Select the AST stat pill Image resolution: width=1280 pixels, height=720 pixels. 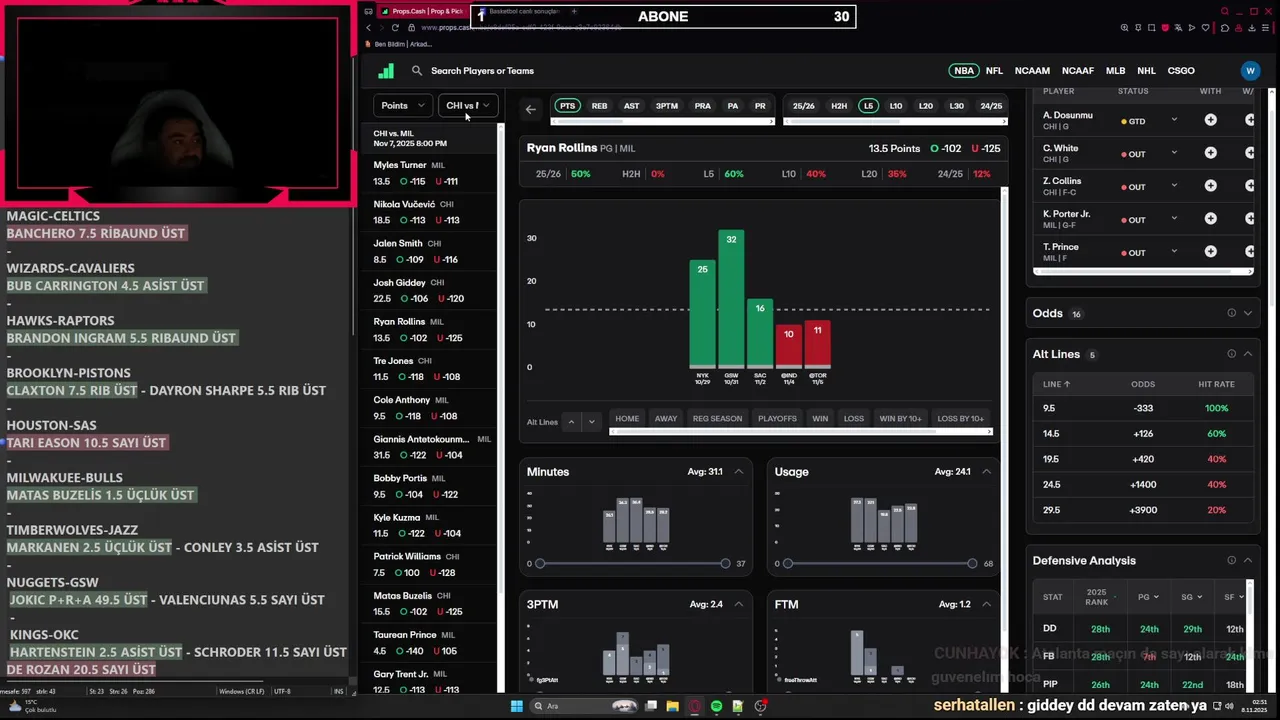[x=631, y=106]
